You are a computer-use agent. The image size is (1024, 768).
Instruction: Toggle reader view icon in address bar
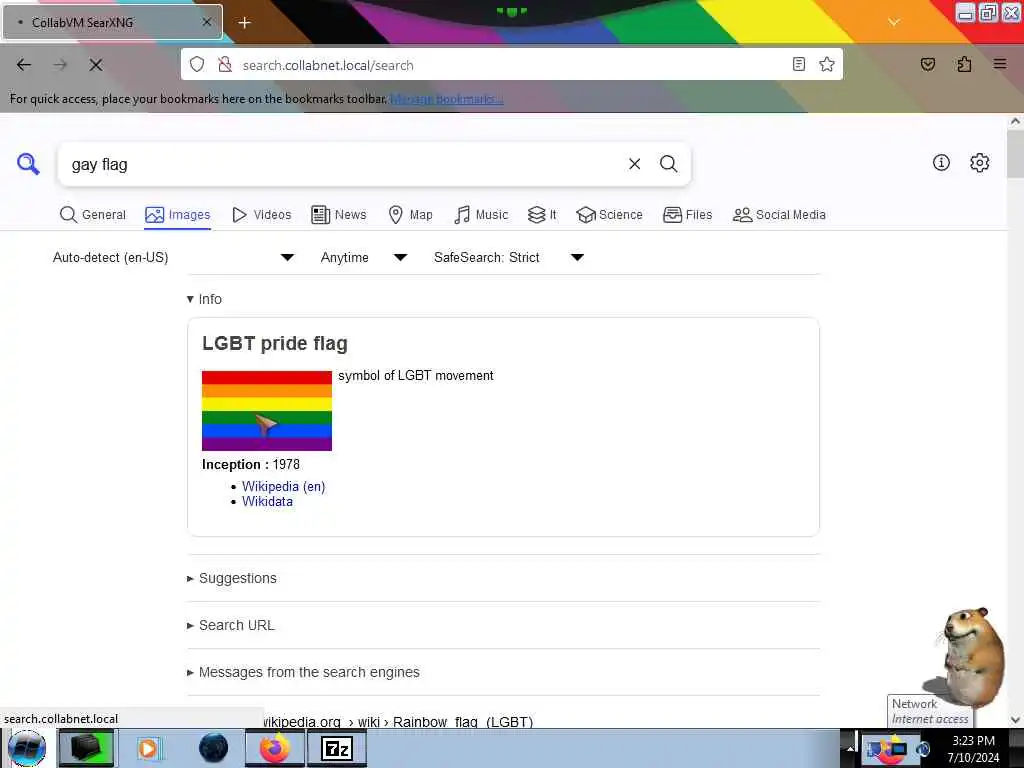coord(798,64)
